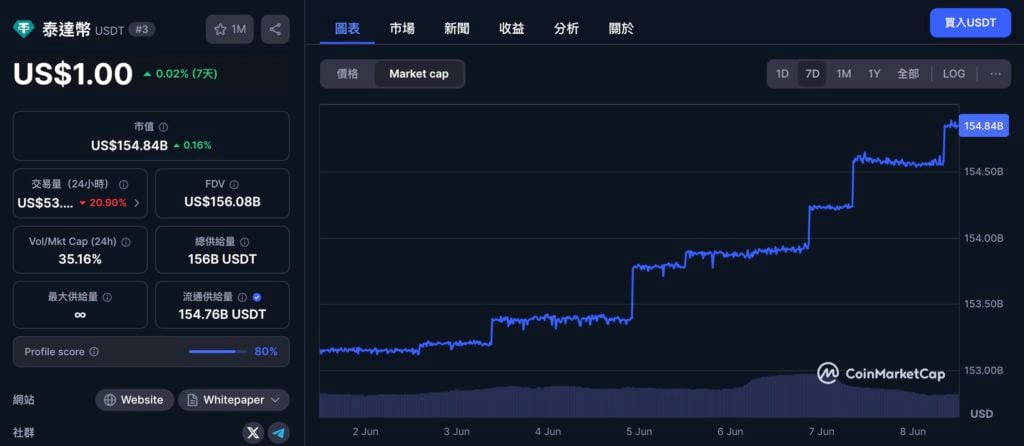Click the USD currency label on chart
1024x446 pixels.
(x=982, y=414)
